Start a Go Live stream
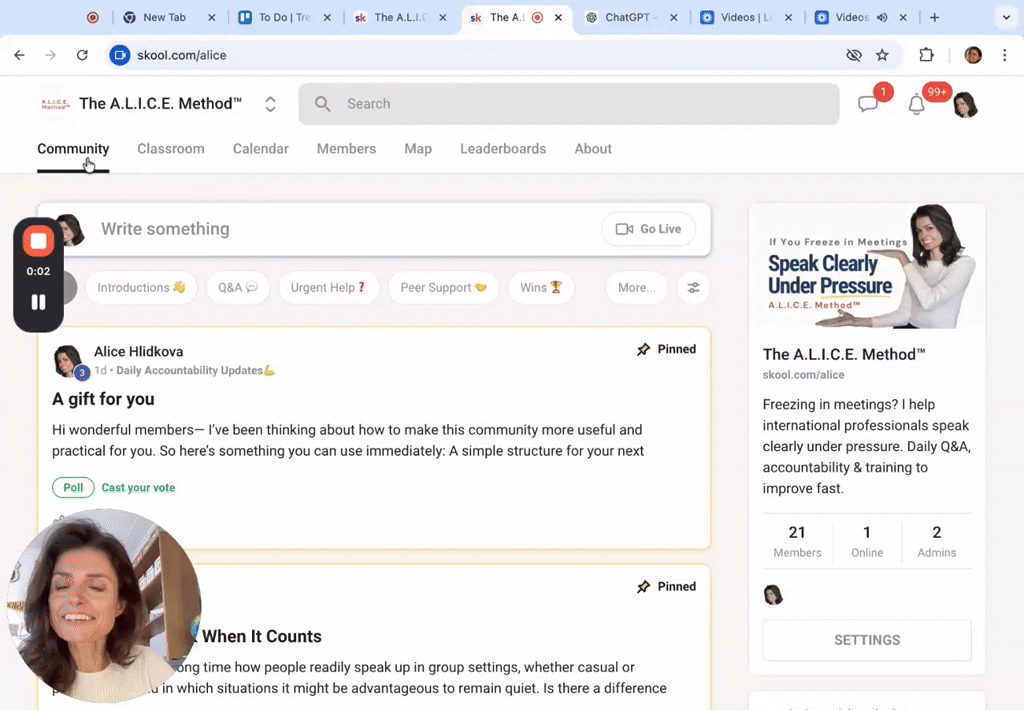This screenshot has width=1024, height=710. point(648,229)
